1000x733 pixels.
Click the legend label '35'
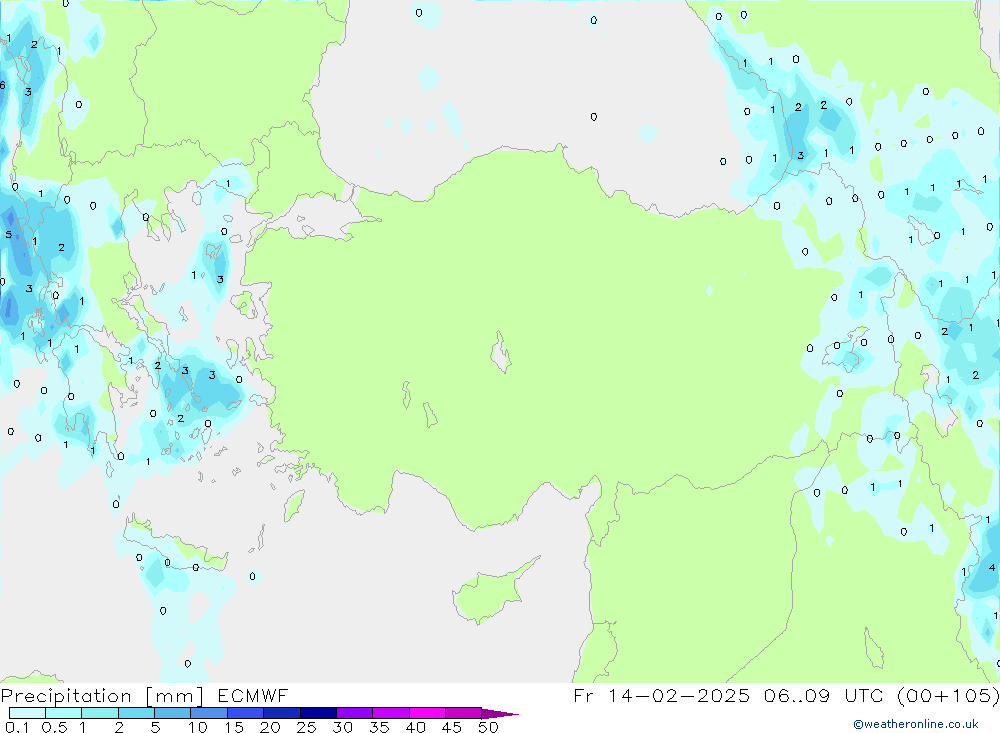pyautogui.click(x=379, y=727)
